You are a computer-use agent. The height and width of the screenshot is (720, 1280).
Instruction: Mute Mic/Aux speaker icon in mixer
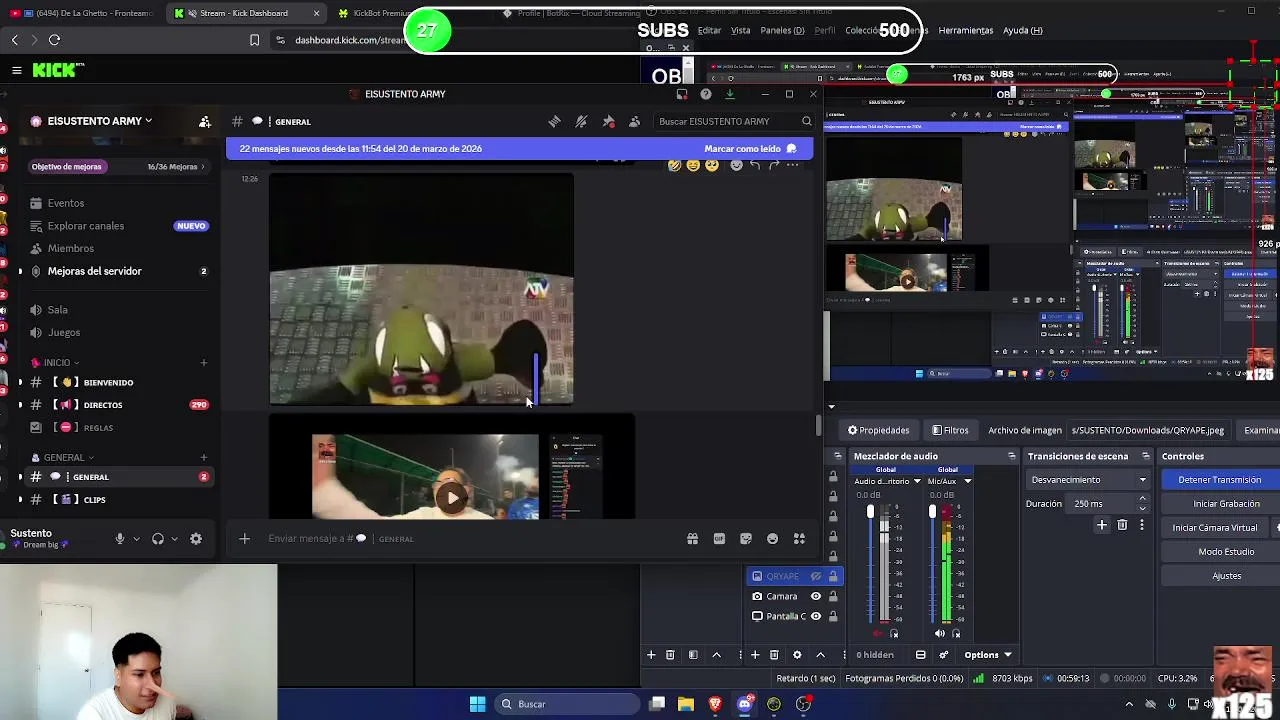pyautogui.click(x=940, y=633)
